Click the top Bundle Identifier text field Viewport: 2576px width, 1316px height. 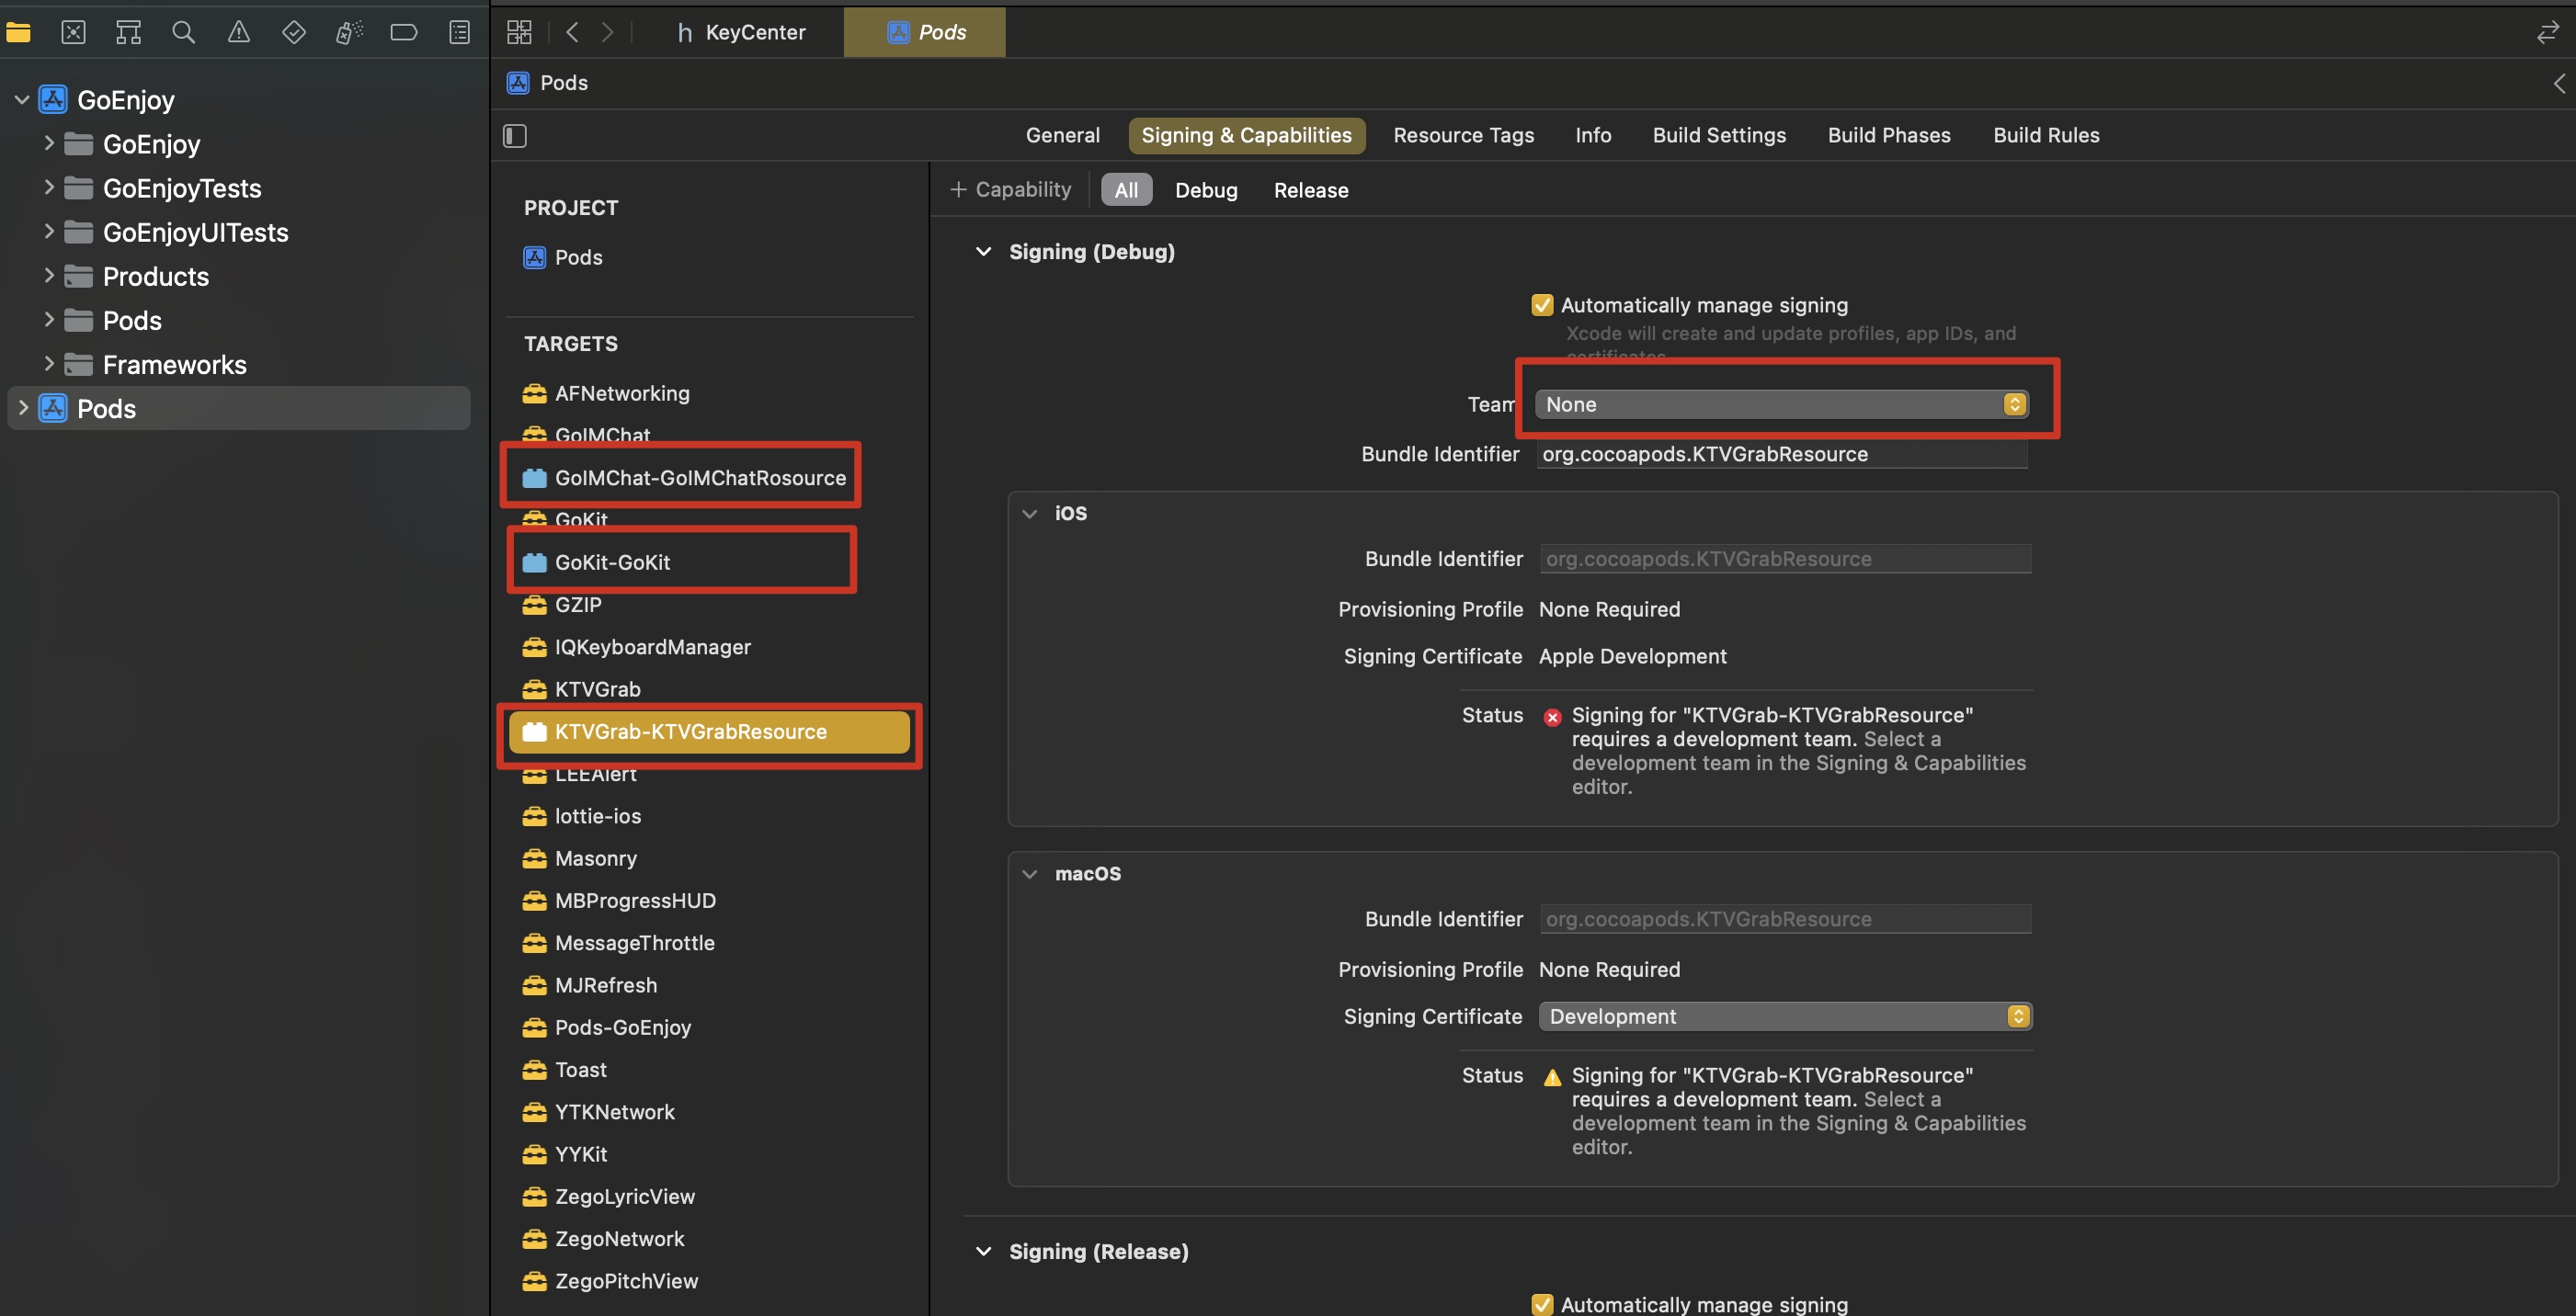click(1780, 454)
